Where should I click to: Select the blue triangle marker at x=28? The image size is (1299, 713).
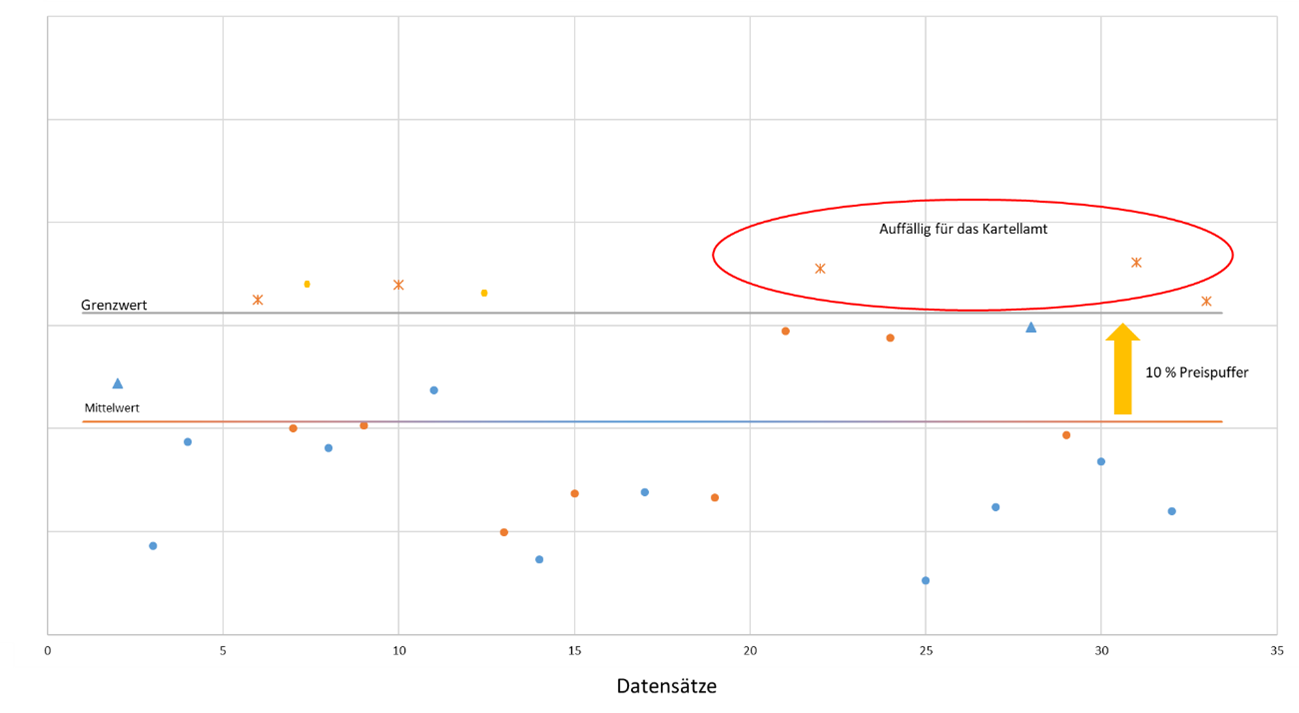(1031, 327)
